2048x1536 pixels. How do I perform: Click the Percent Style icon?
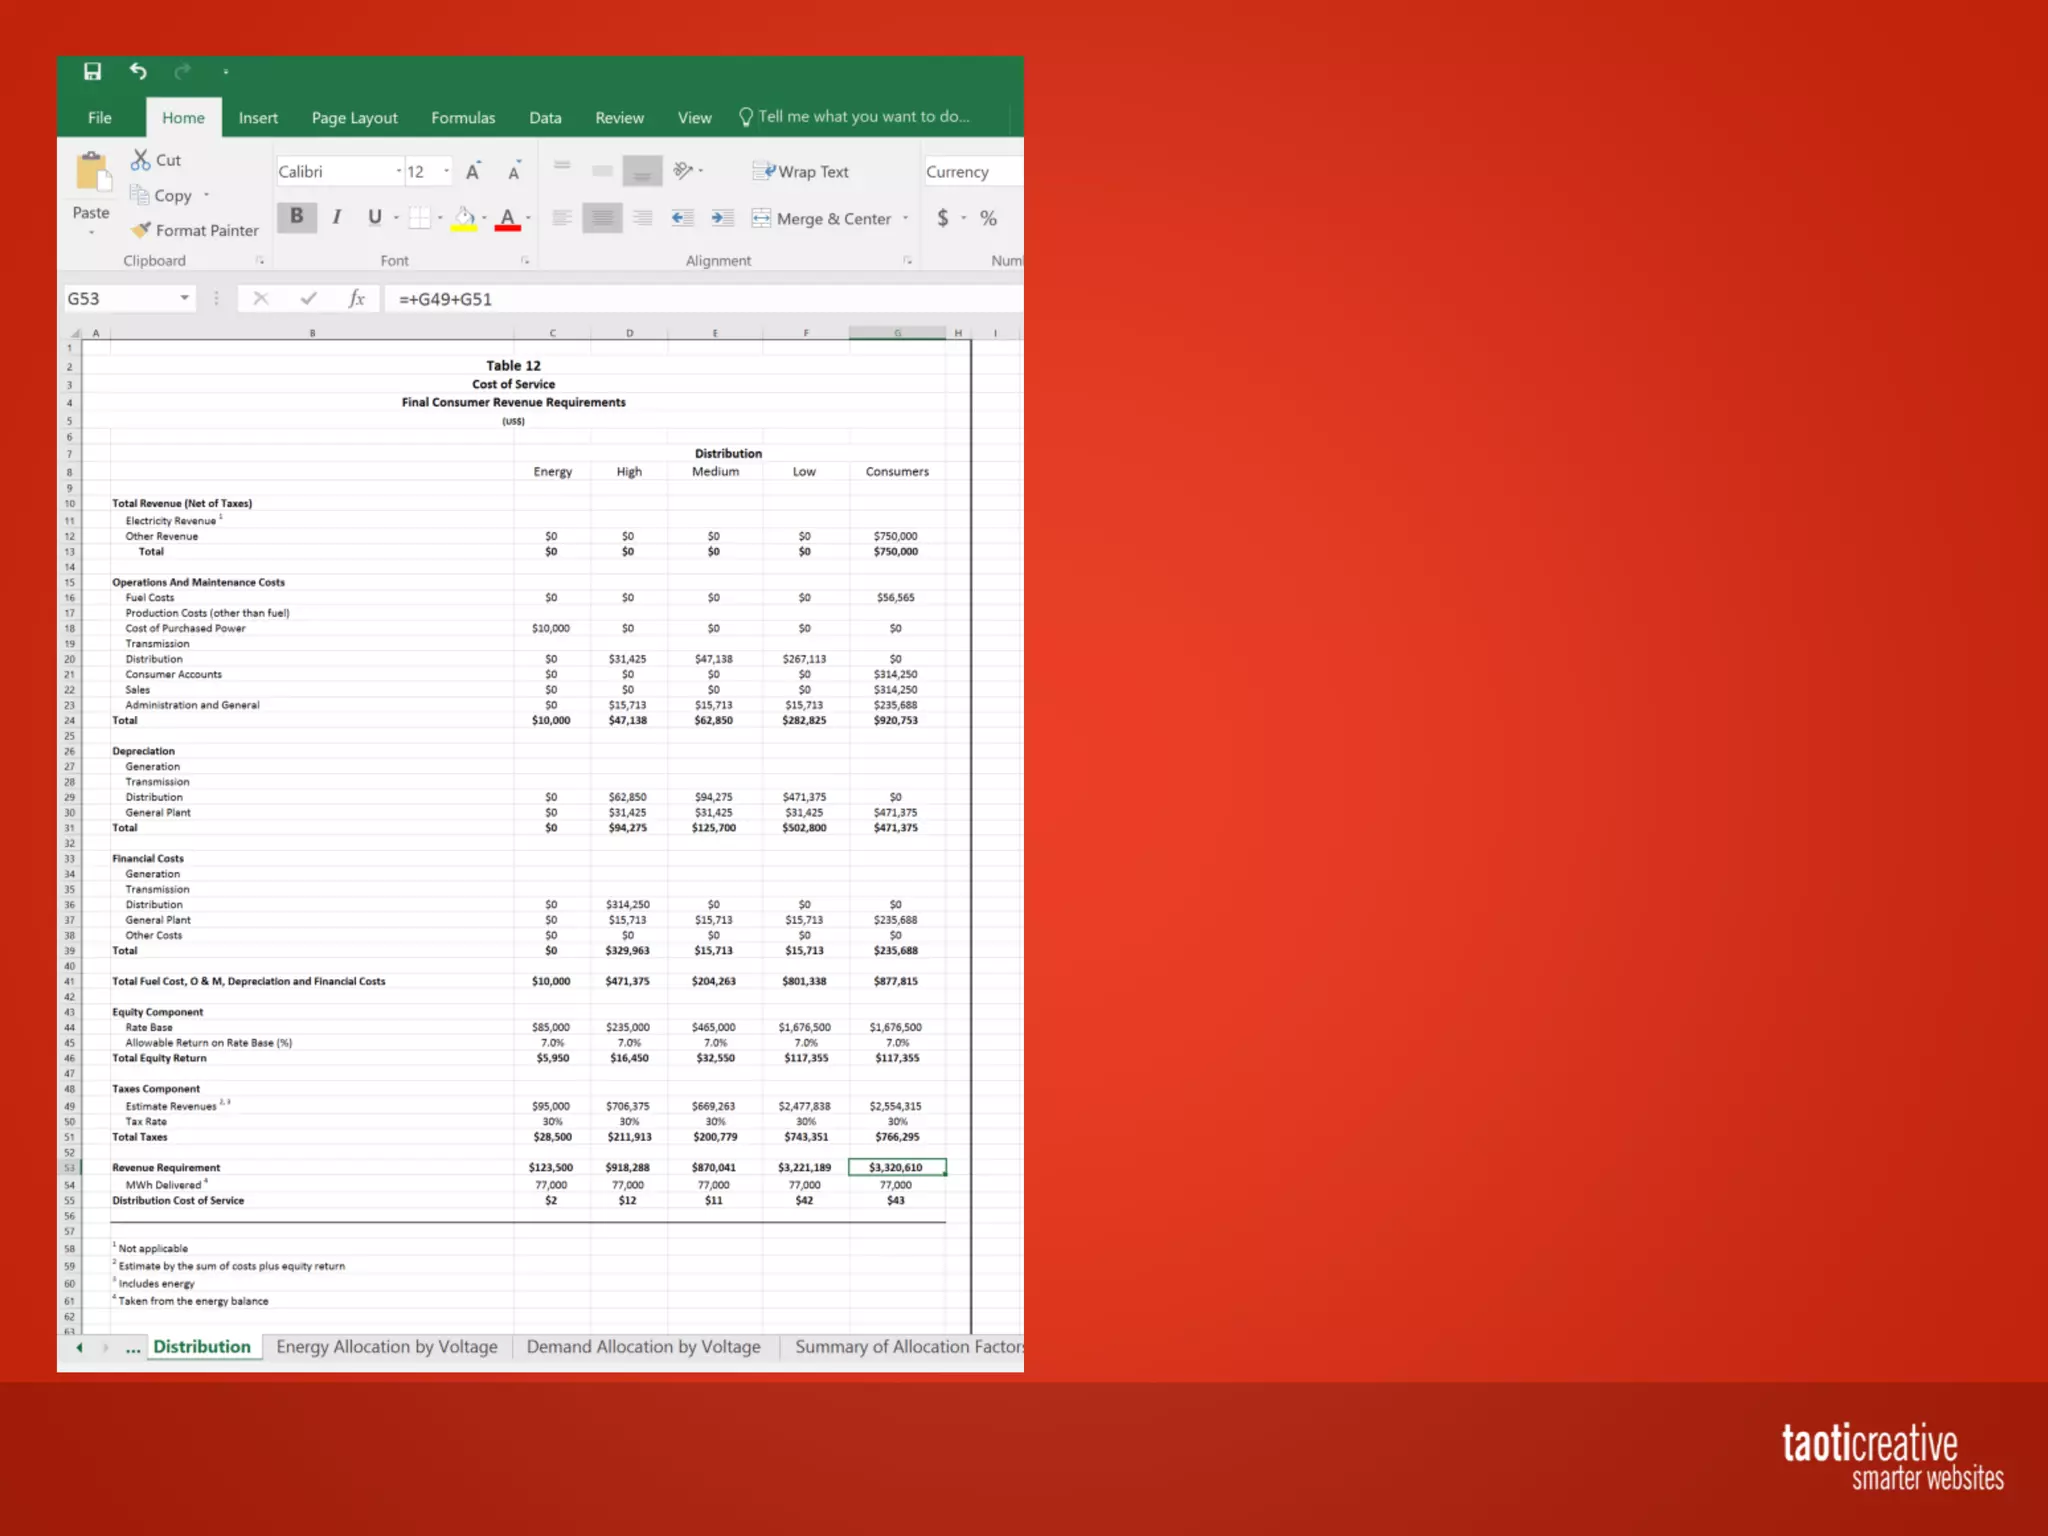click(x=988, y=218)
